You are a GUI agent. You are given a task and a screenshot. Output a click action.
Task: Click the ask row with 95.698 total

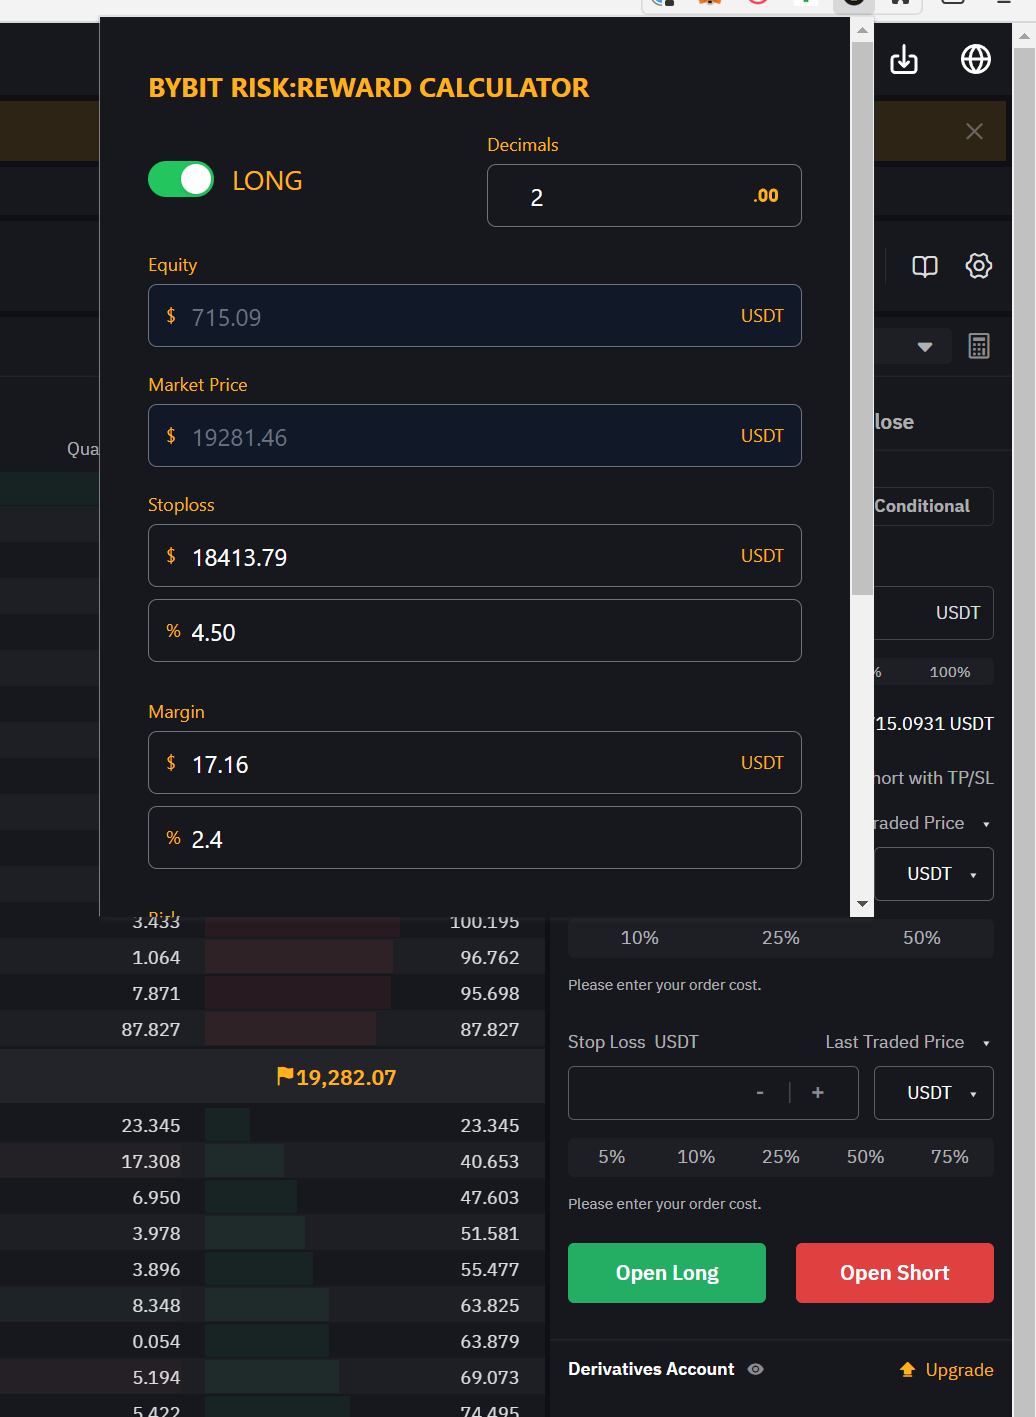coord(272,993)
